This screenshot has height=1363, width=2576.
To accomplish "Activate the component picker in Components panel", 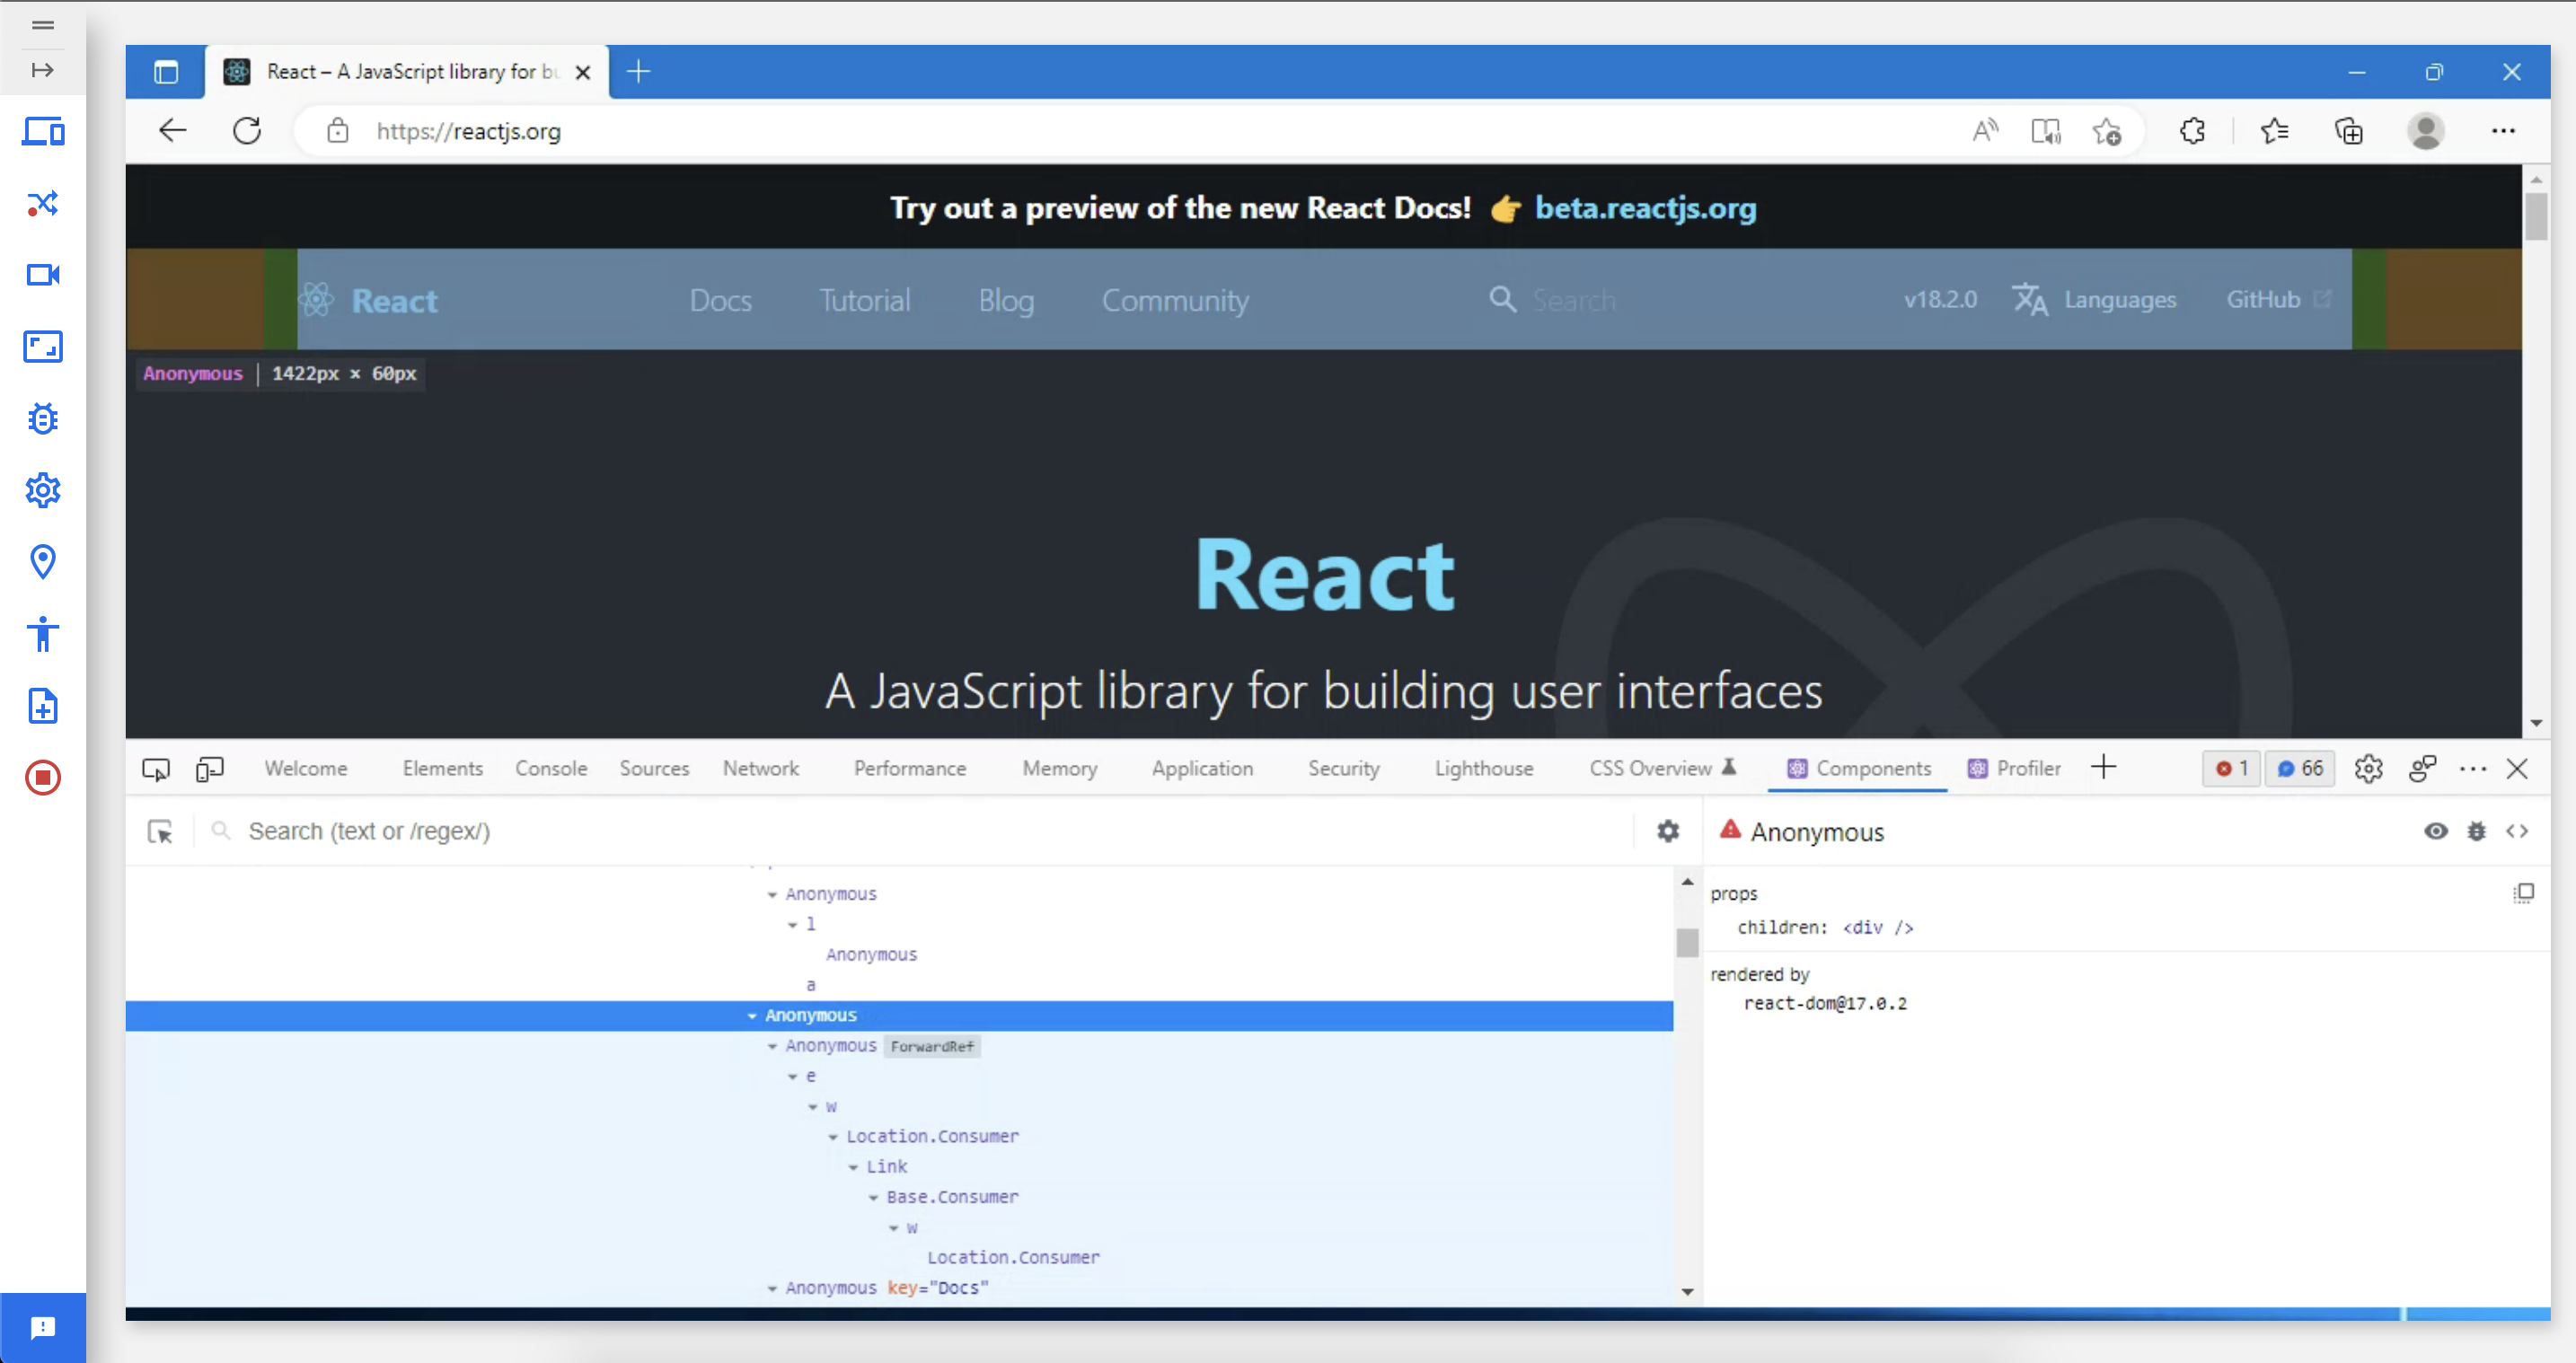I will click(159, 831).
